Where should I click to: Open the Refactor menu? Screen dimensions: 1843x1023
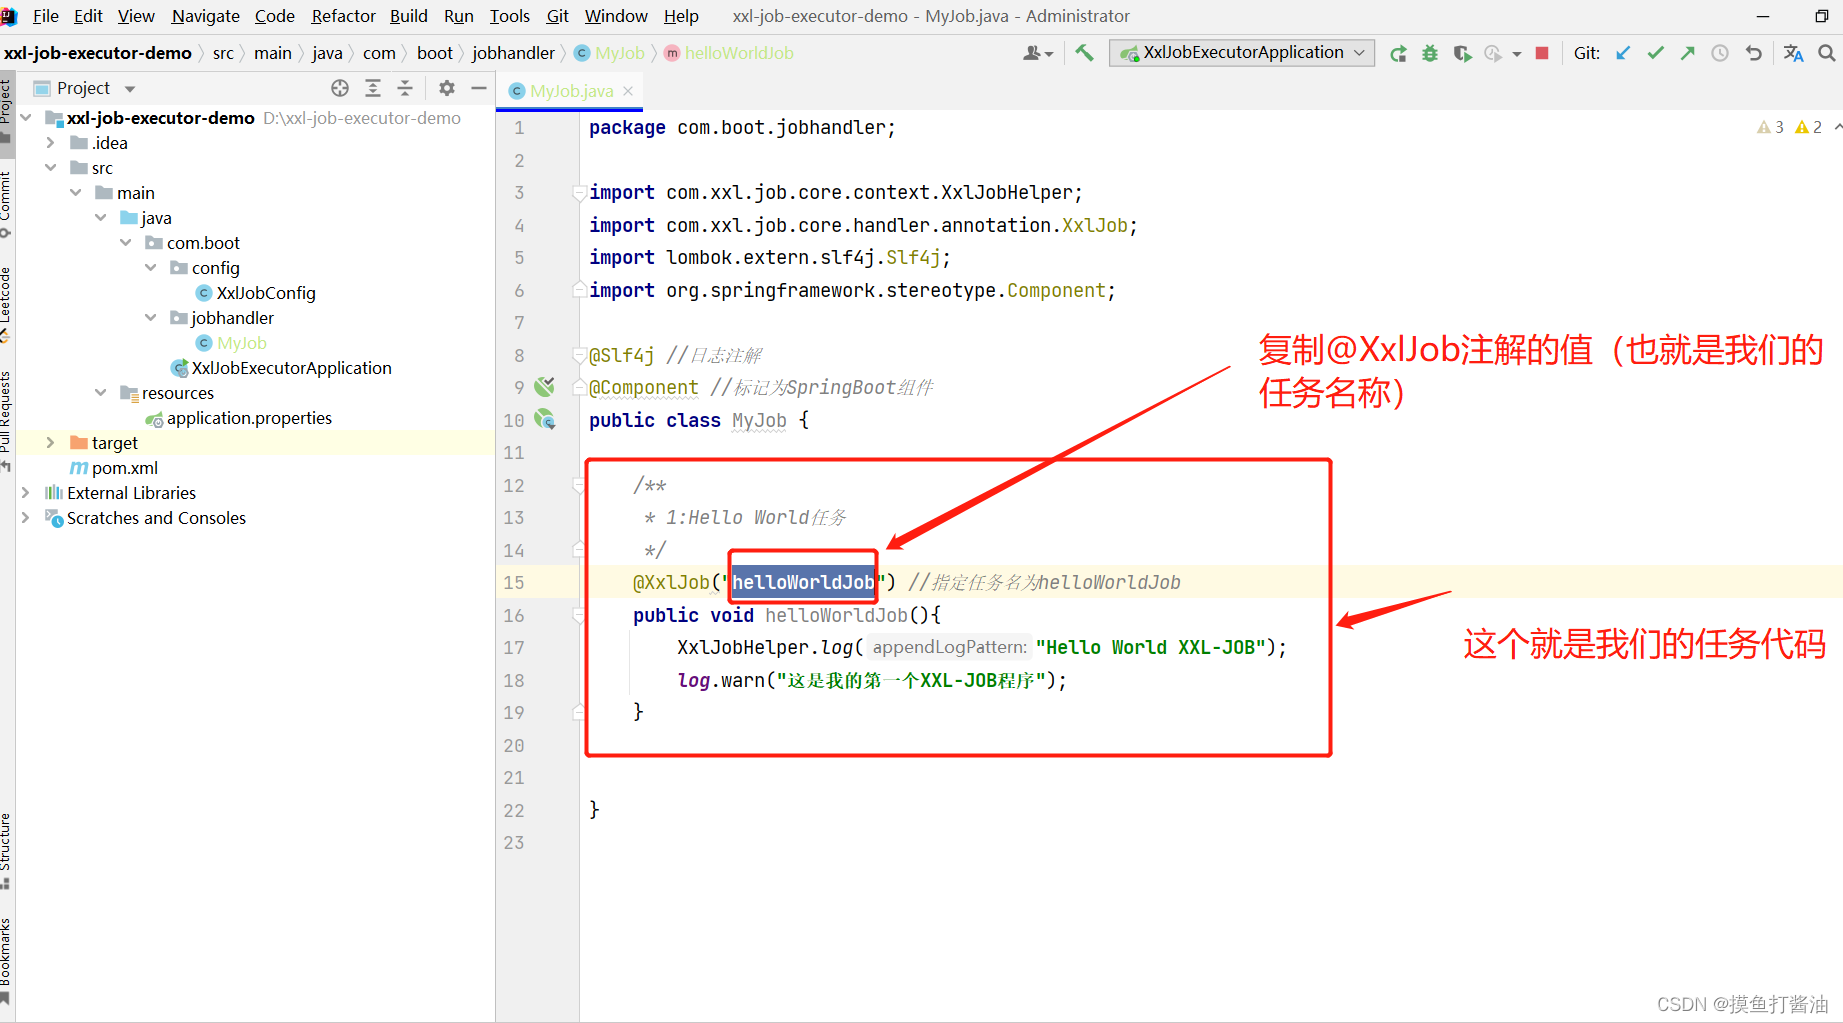tap(343, 16)
